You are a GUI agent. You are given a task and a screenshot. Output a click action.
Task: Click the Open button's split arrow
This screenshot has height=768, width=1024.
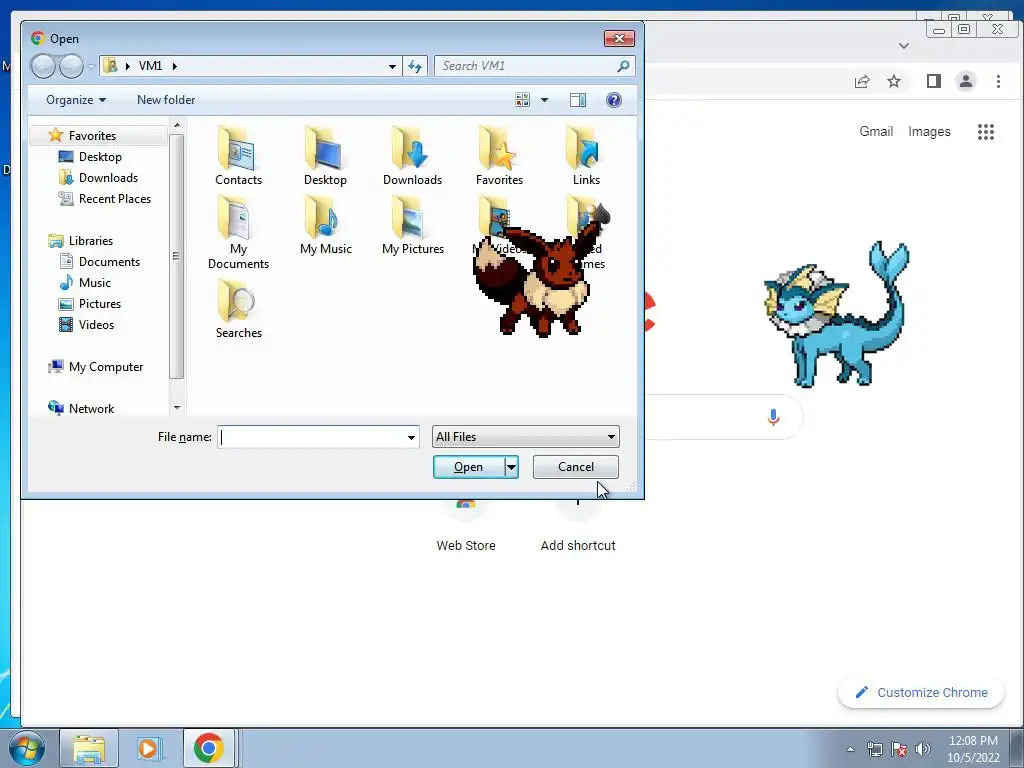pos(511,467)
